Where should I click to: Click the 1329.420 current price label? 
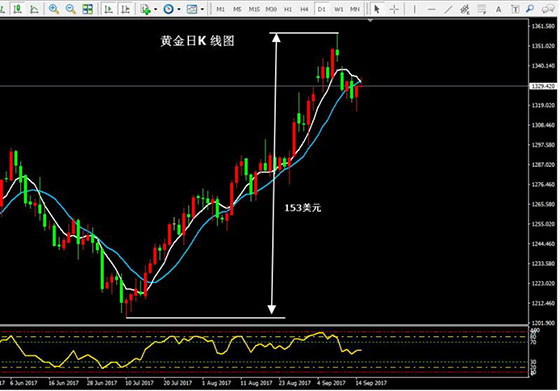point(543,86)
